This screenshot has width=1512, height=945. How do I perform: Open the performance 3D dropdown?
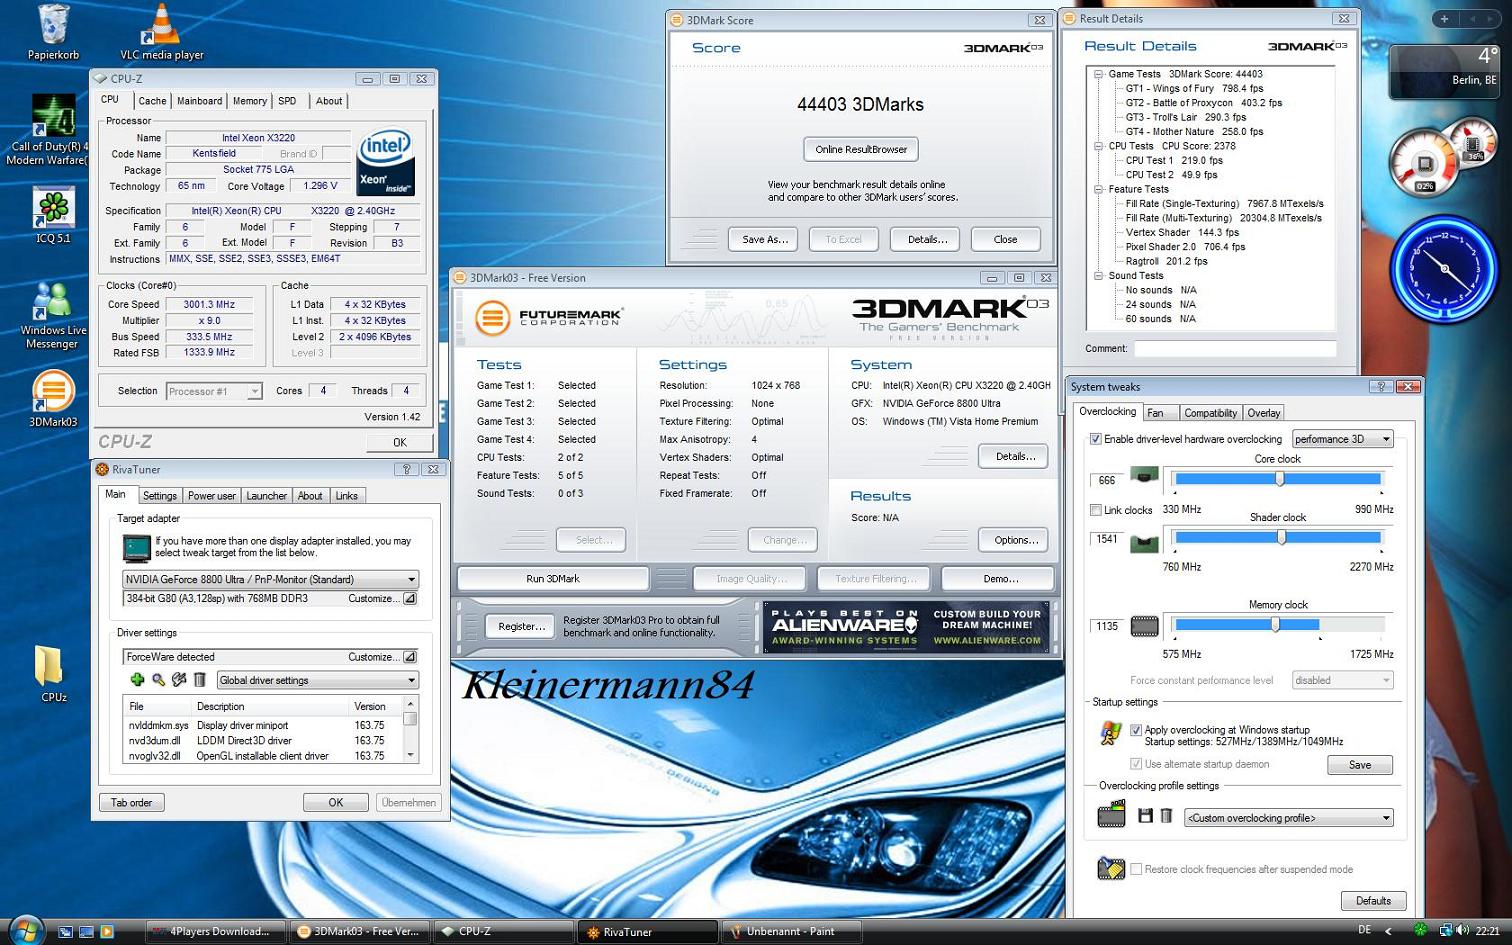coord(1342,439)
